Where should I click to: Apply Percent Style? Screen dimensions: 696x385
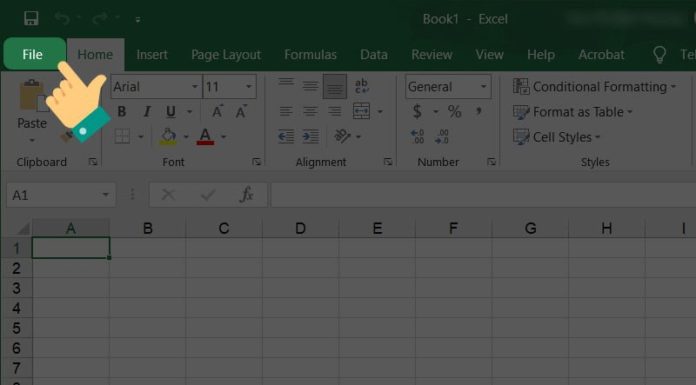[454, 111]
